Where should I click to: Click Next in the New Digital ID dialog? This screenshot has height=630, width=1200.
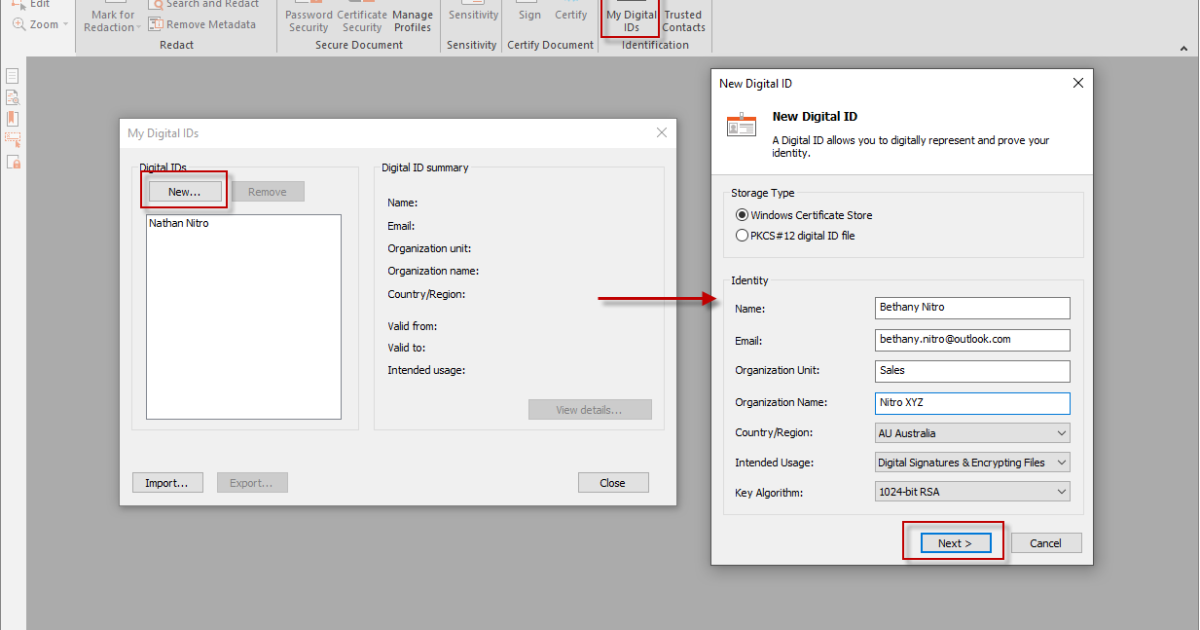[x=955, y=542]
